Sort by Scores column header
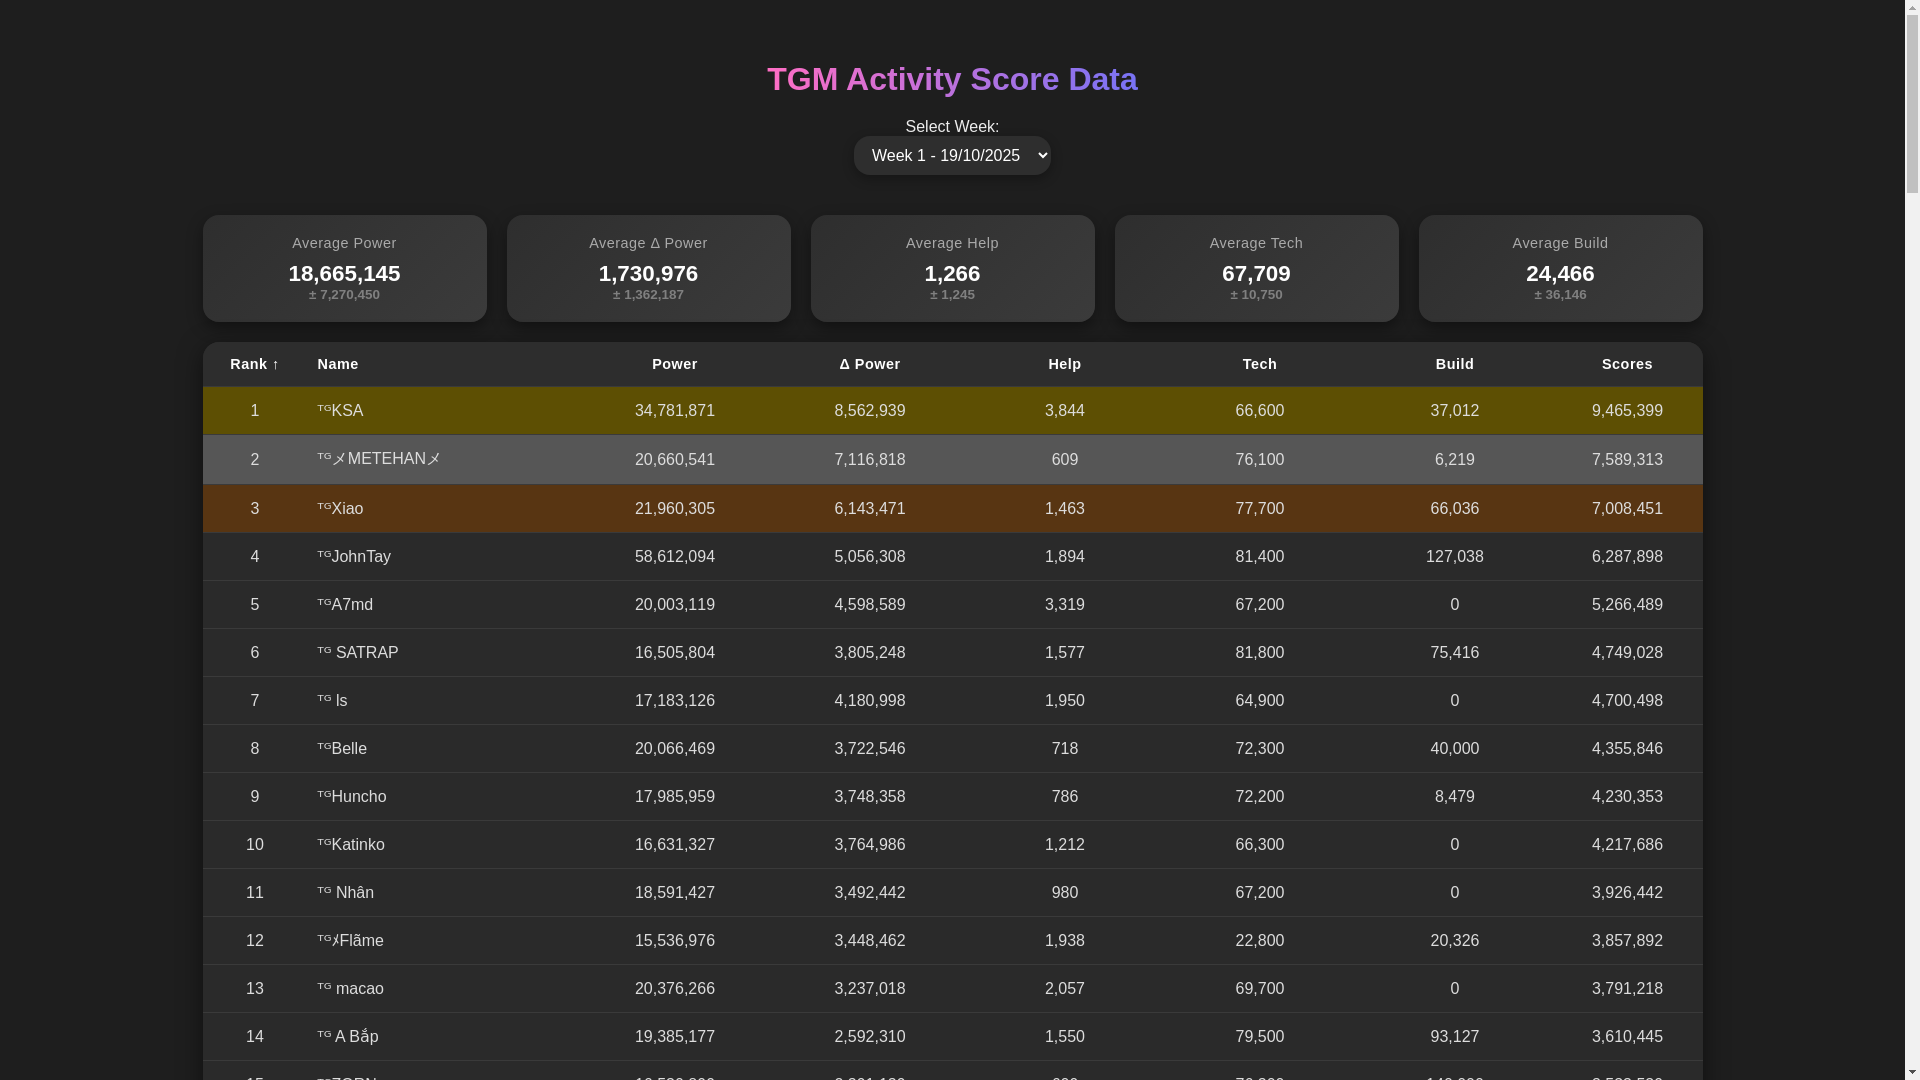 point(1626,365)
